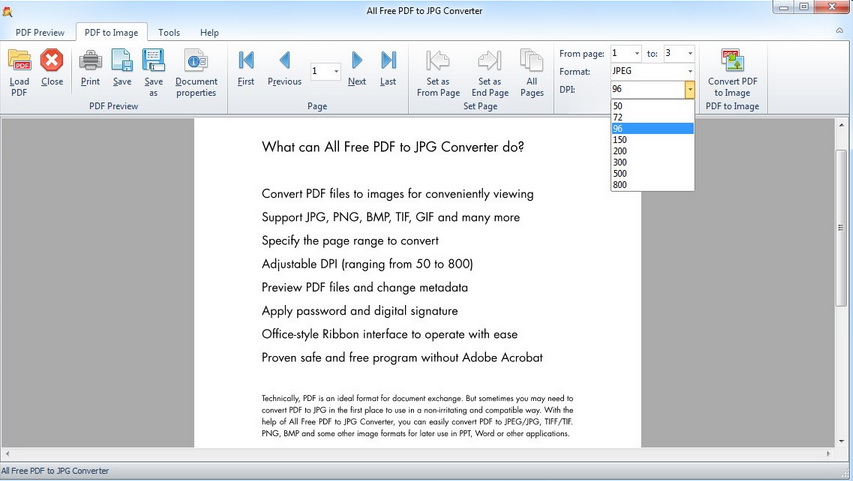Open the Tools tab
This screenshot has height=481, width=853.
click(x=169, y=33)
